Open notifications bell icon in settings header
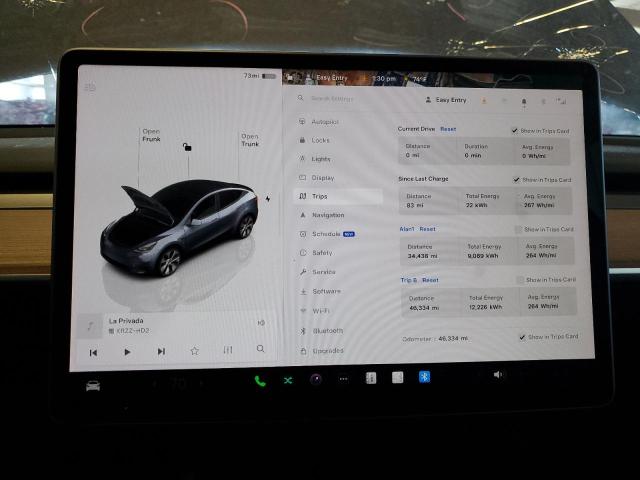 coord(524,102)
